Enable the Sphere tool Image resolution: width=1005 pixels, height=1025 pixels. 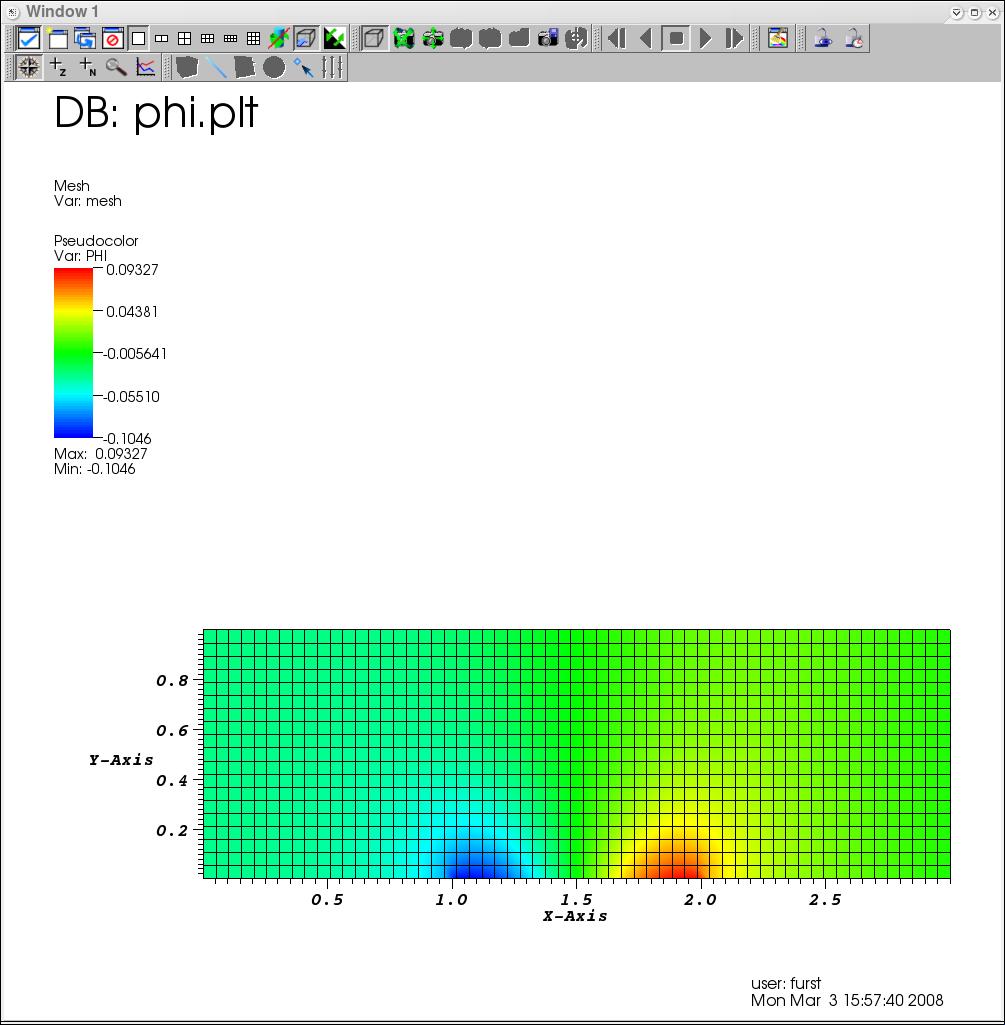[x=274, y=67]
